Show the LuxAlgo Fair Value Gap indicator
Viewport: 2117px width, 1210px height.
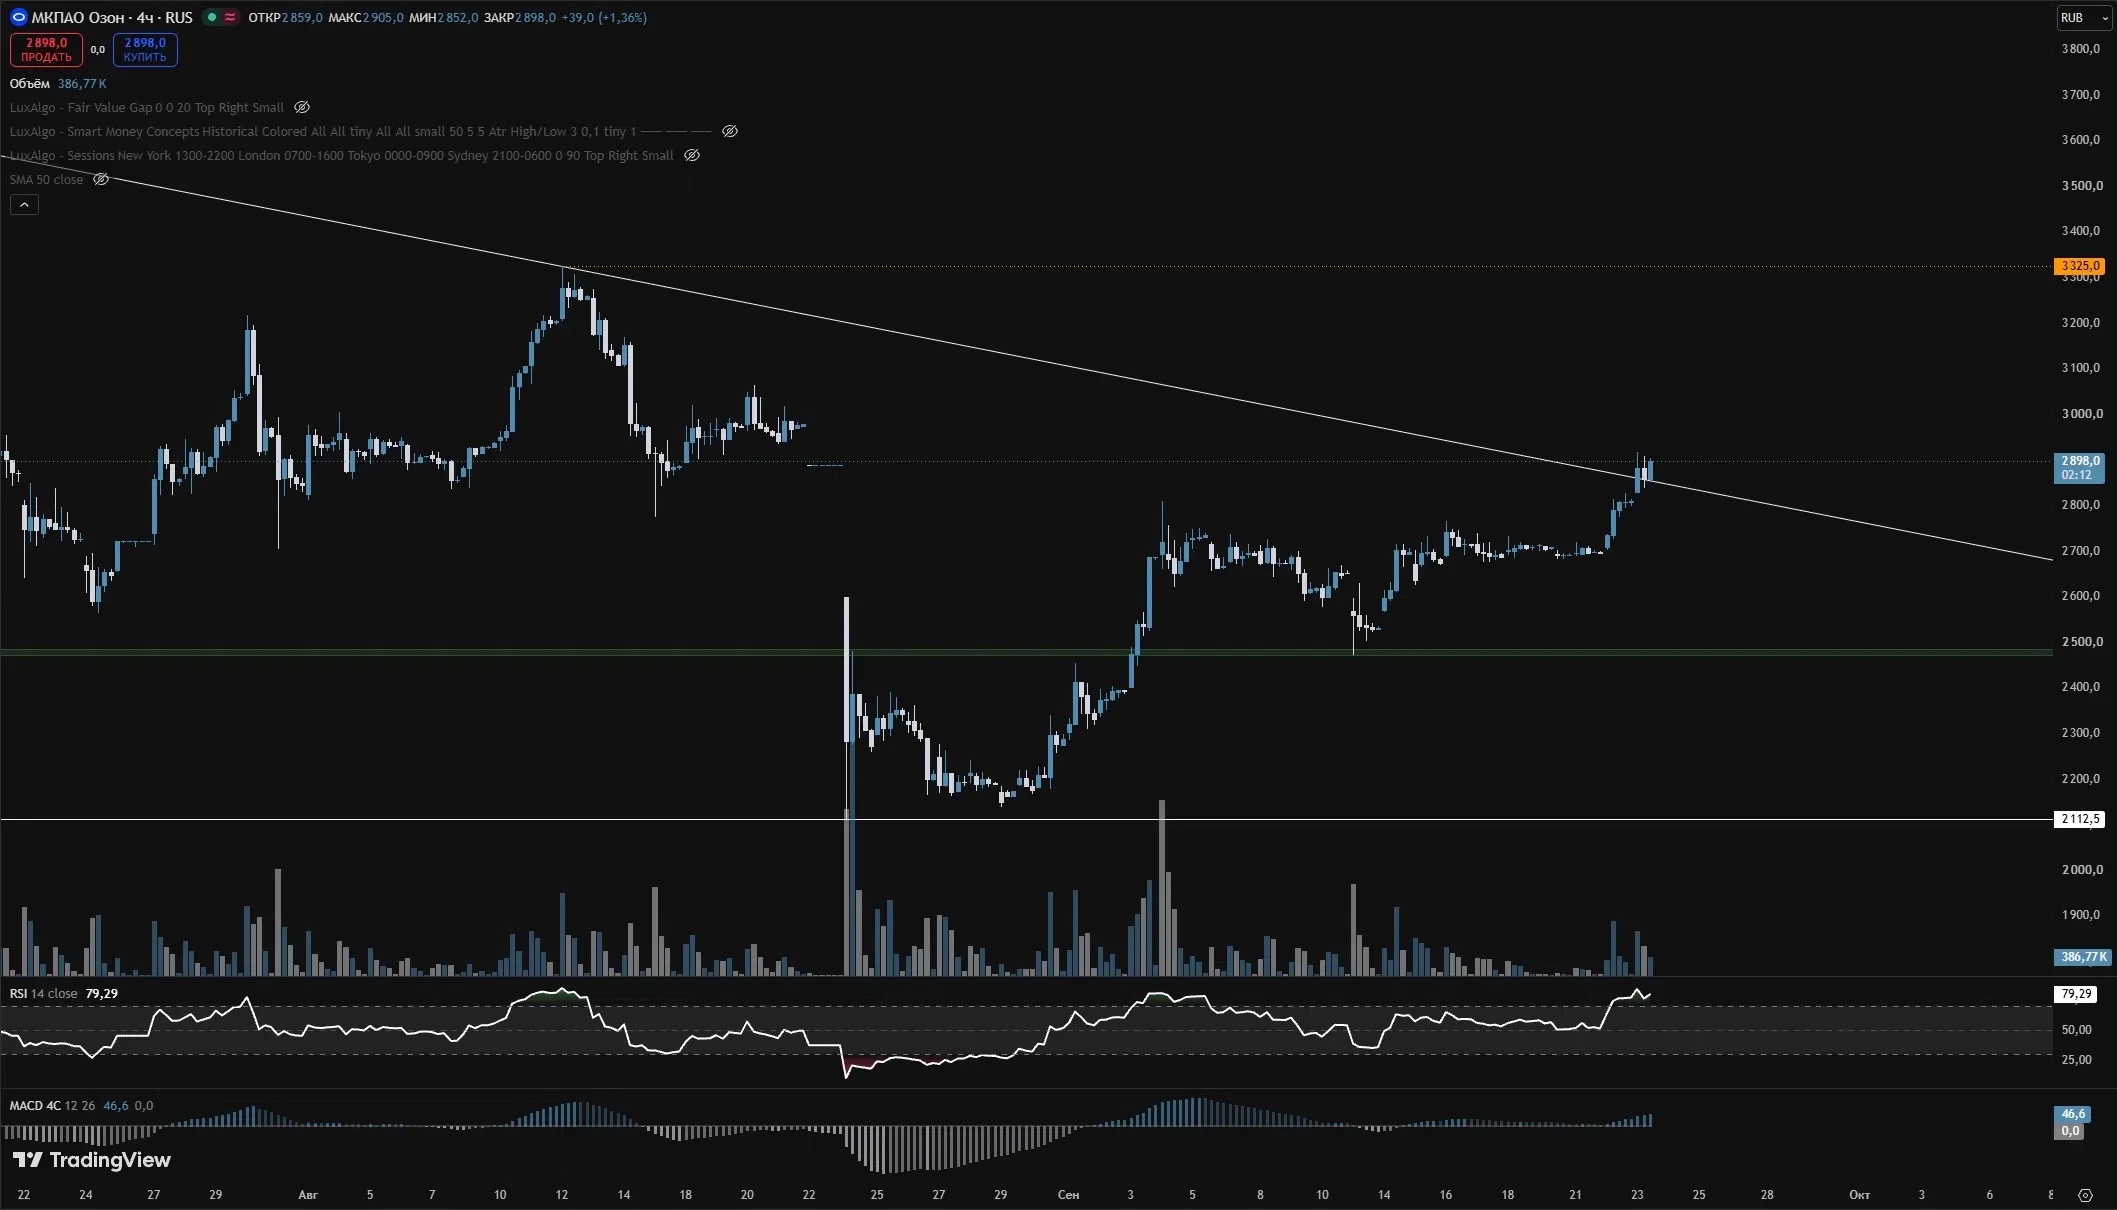click(302, 107)
